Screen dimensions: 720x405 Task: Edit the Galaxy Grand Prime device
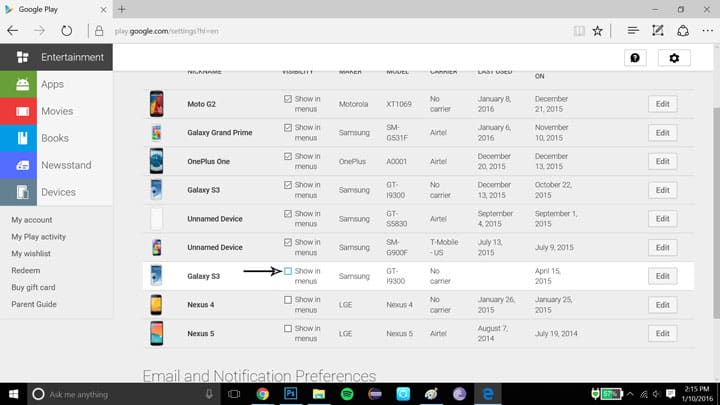[663, 133]
